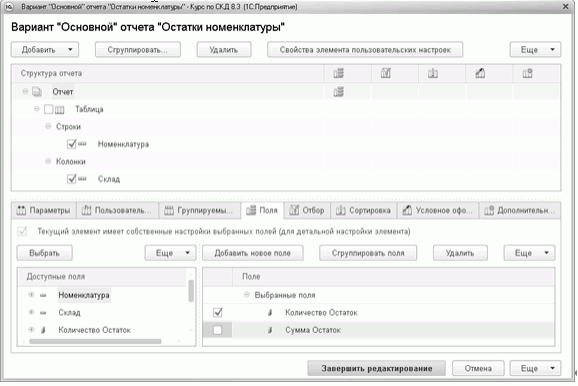Viewport: 578px width, 386px height.
Task: Select Склад in available fields list
Action: pyautogui.click(x=69, y=313)
